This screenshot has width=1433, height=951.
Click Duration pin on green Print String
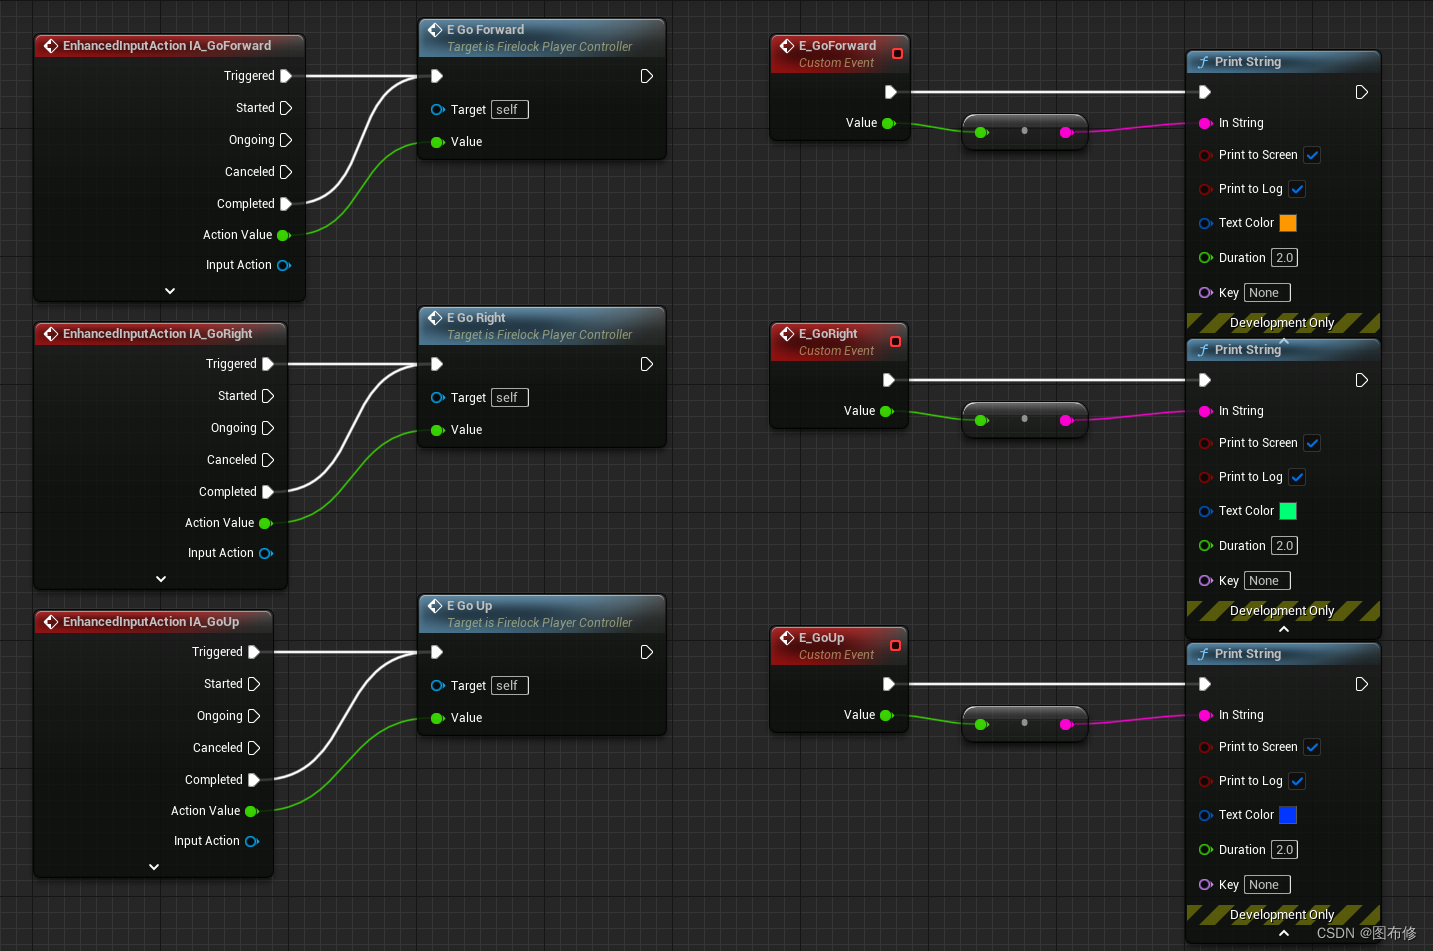[x=1206, y=546]
